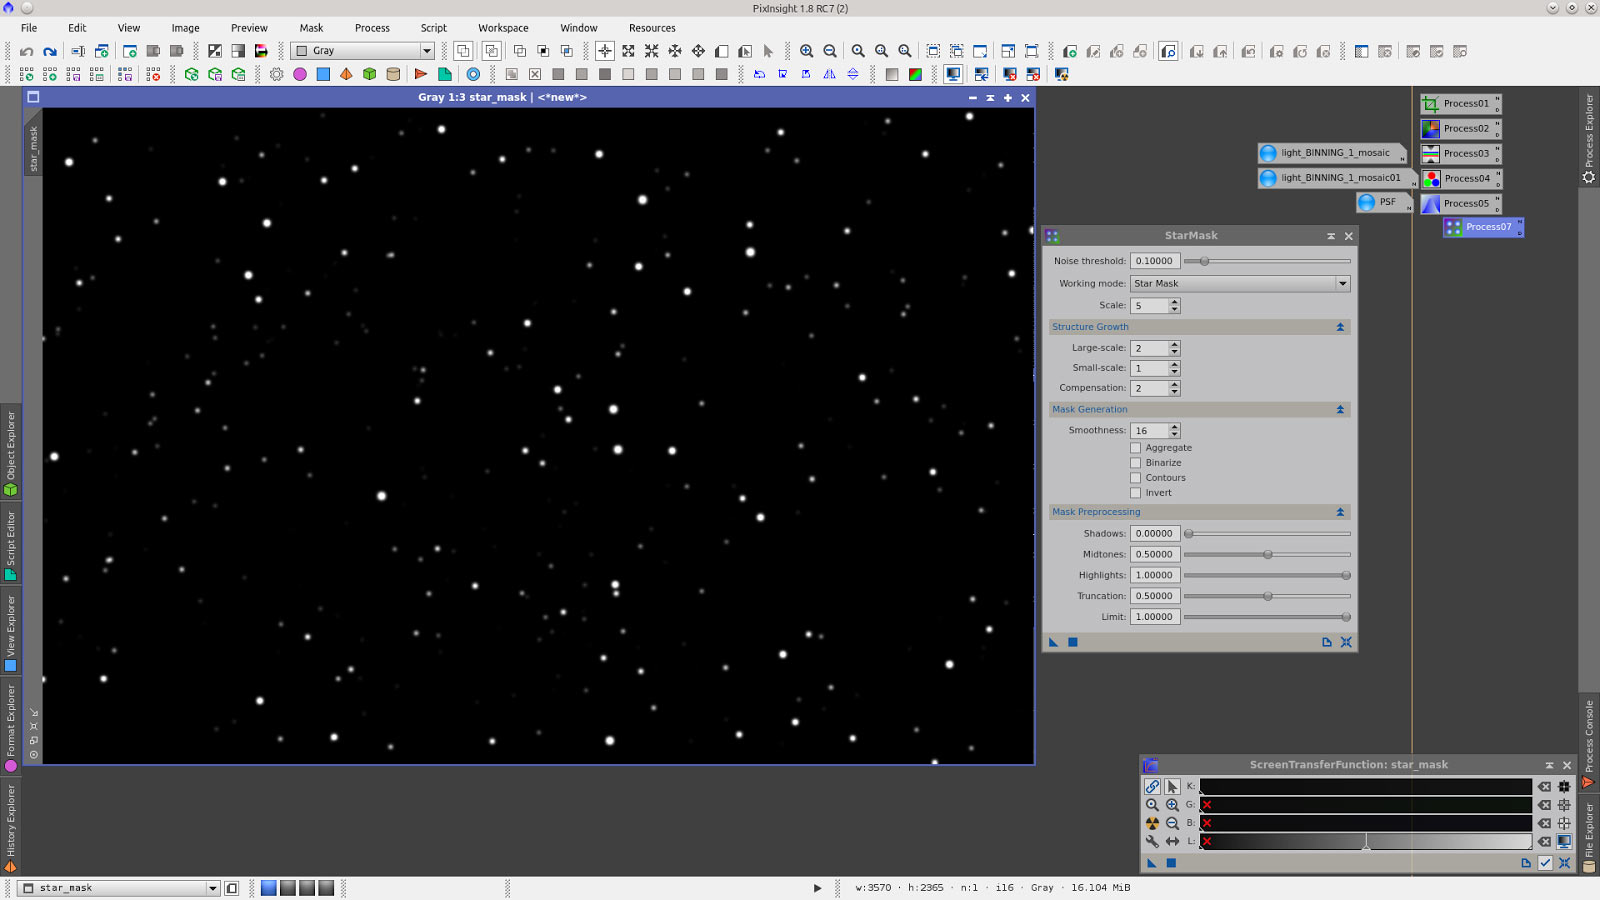Click the undo arrow in the toolbar

point(27,51)
